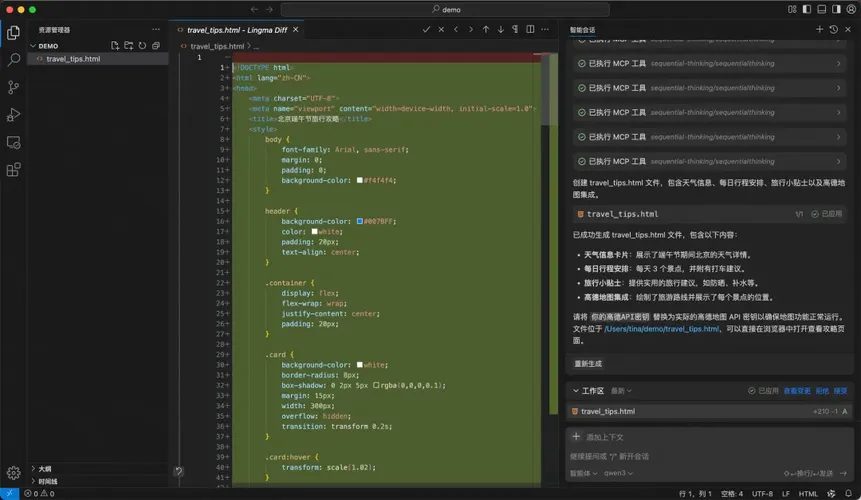
Task: Click the New File icon in explorer
Action: [115, 46]
